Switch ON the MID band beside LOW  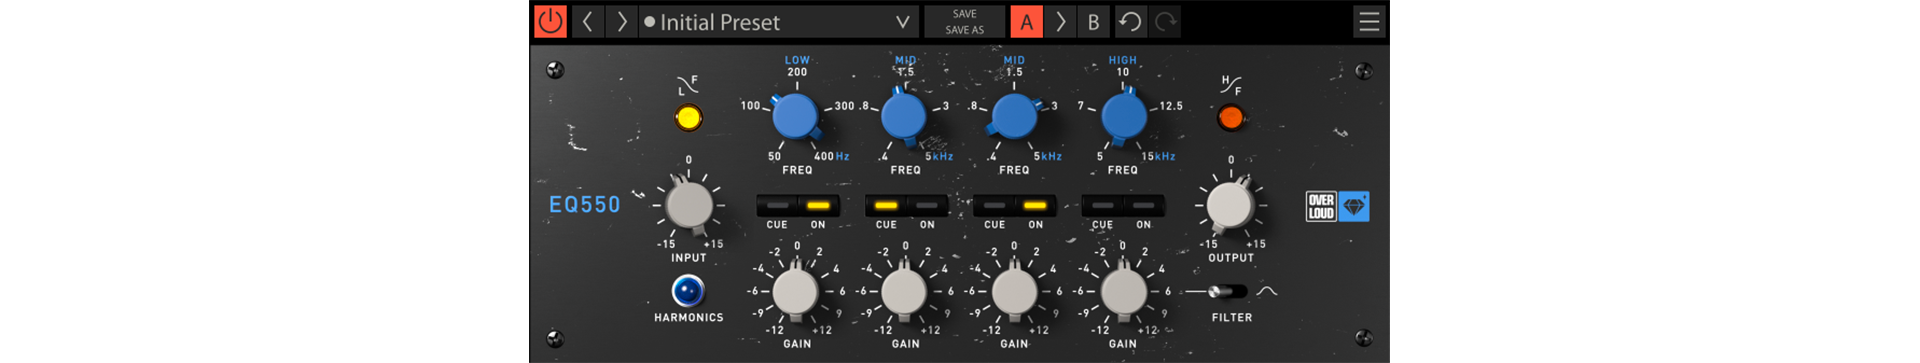click(x=927, y=205)
